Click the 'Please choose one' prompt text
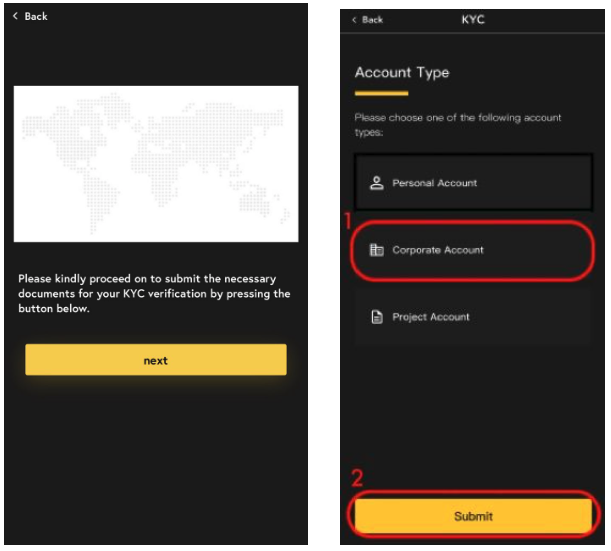The height and width of the screenshot is (551, 611). point(458,125)
